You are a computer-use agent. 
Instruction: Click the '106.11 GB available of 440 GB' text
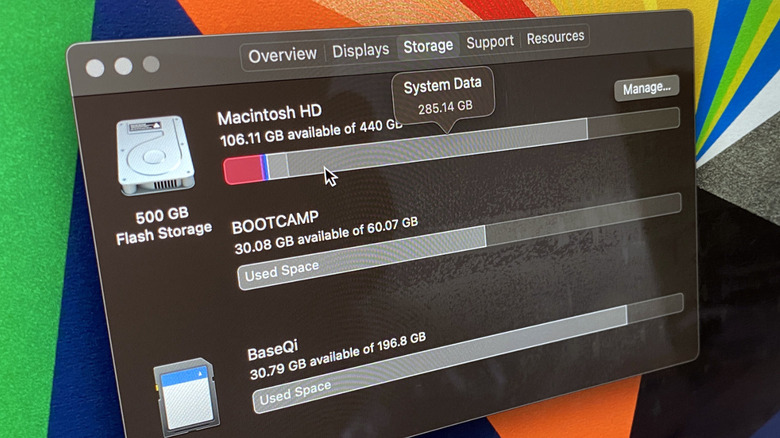pyautogui.click(x=311, y=133)
